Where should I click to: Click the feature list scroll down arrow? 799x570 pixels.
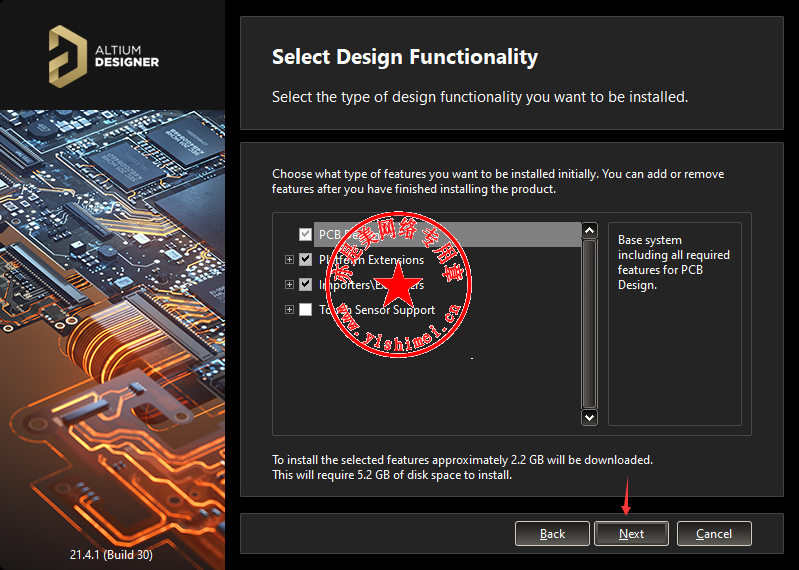589,418
